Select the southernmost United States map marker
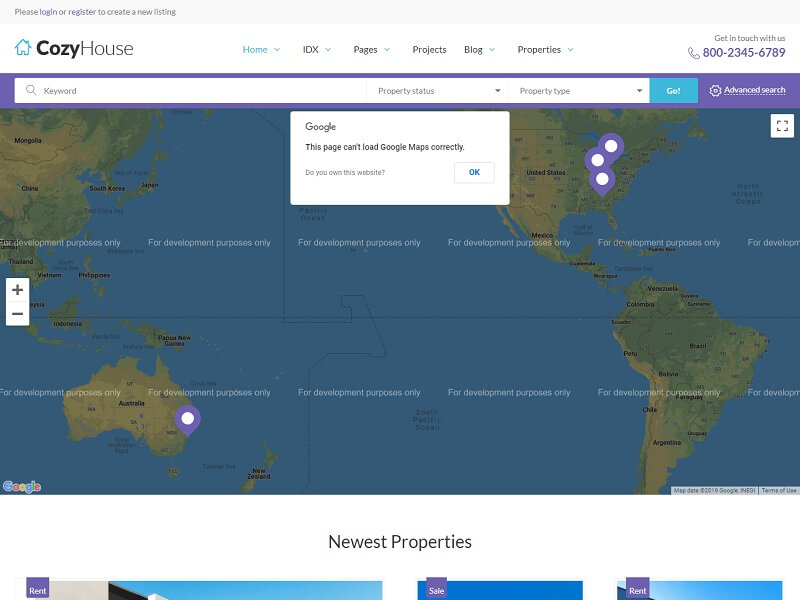 (x=602, y=181)
